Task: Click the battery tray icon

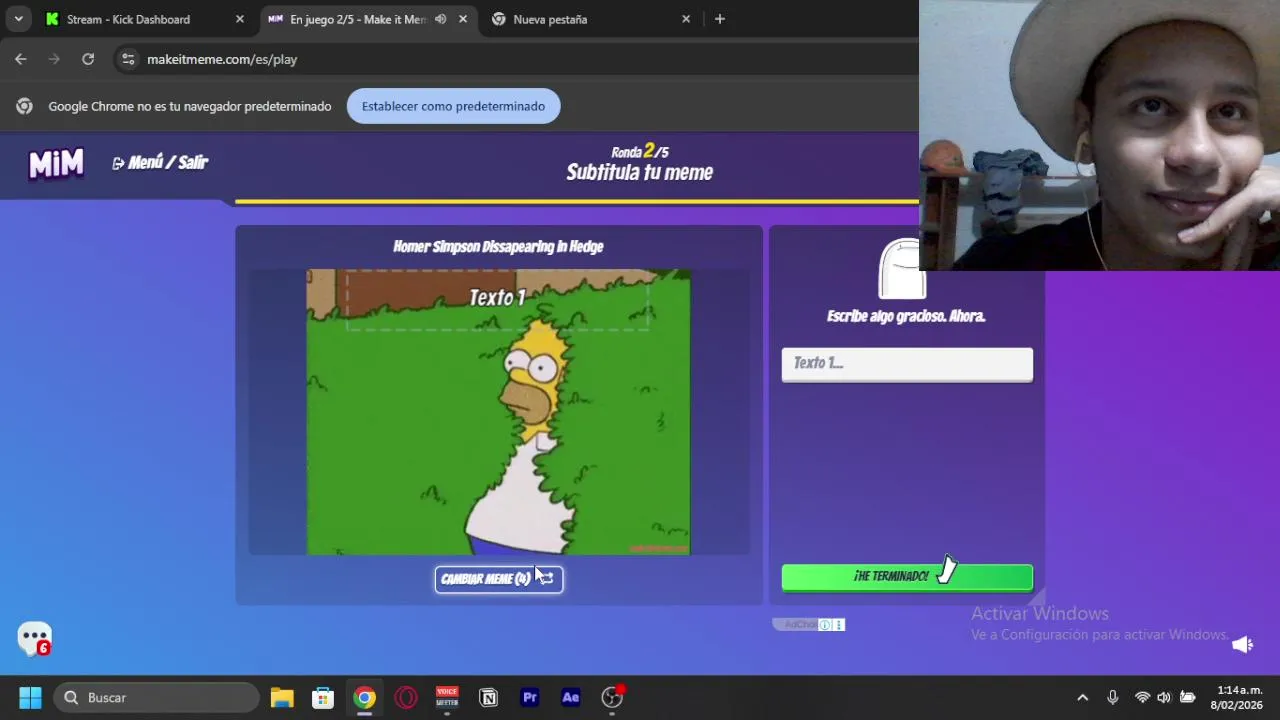Action: [x=1188, y=697]
